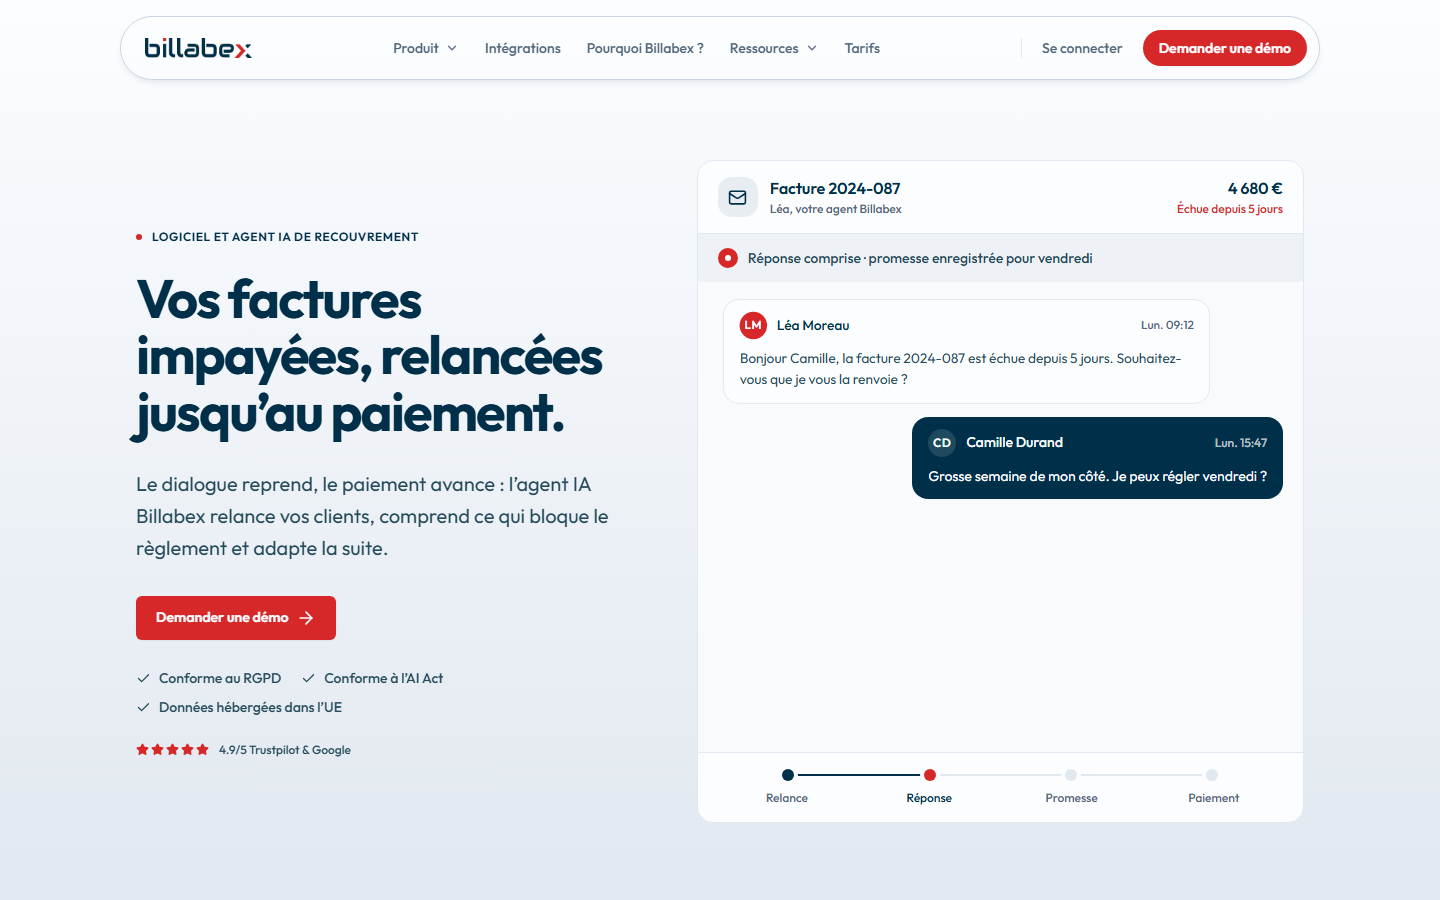Click the CD avatar of Camille Durand
This screenshot has height=900, width=1440.
942,443
